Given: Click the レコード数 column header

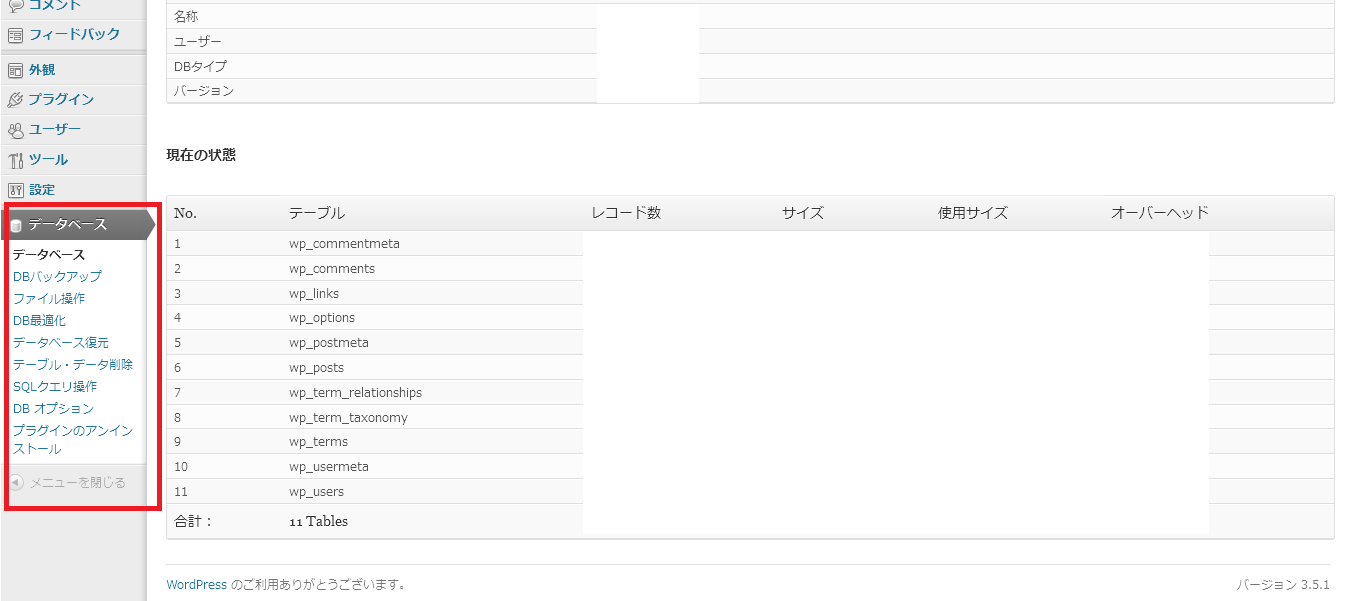Looking at the screenshot, I should coord(626,213).
